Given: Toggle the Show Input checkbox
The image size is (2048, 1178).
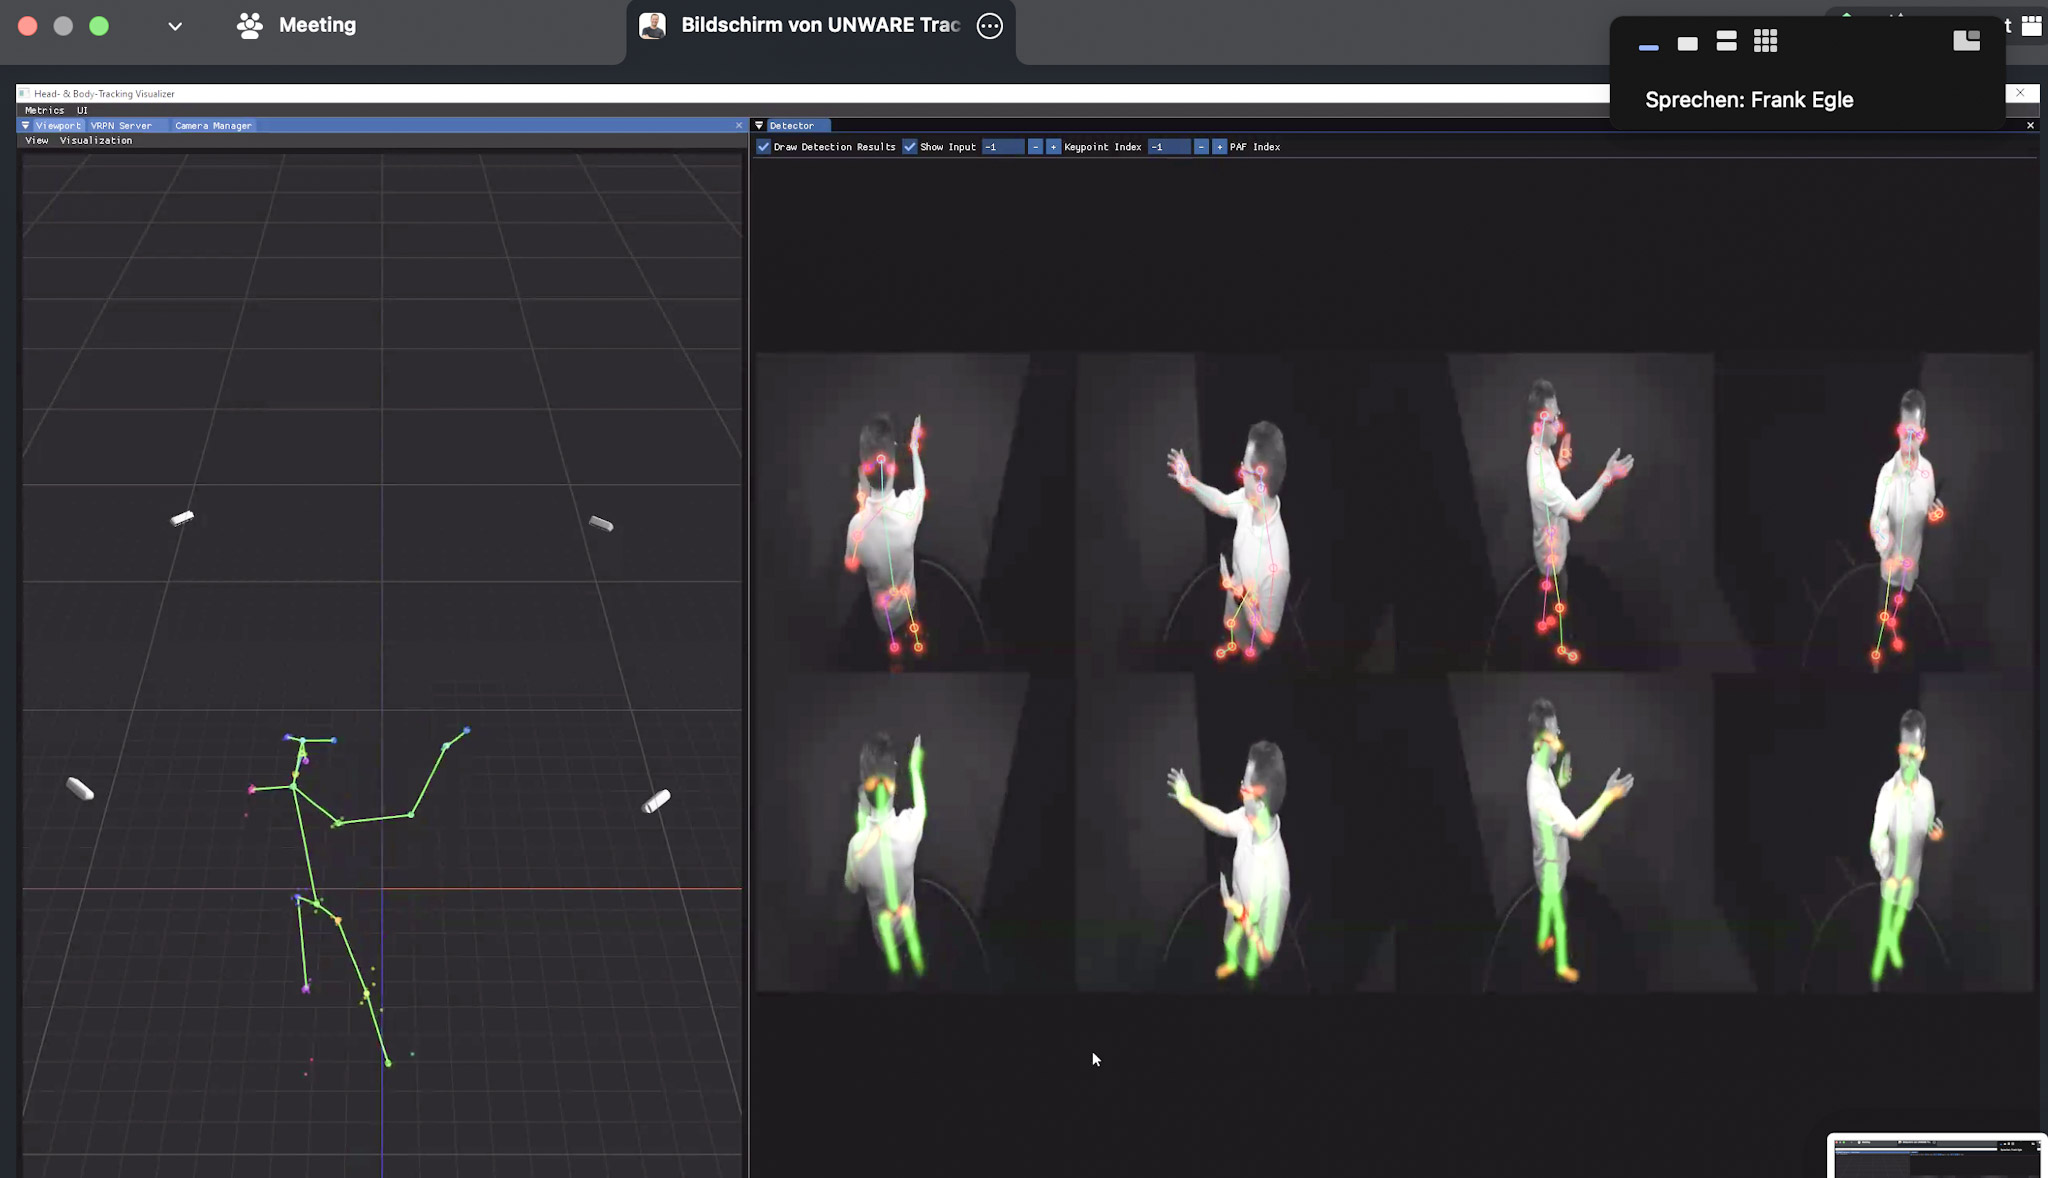Looking at the screenshot, I should click(910, 147).
